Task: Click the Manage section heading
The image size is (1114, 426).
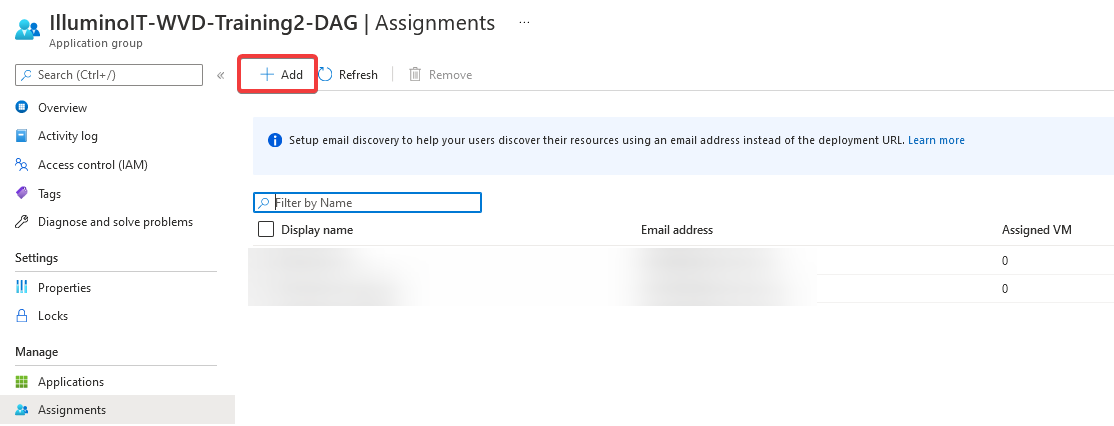Action: 36,352
